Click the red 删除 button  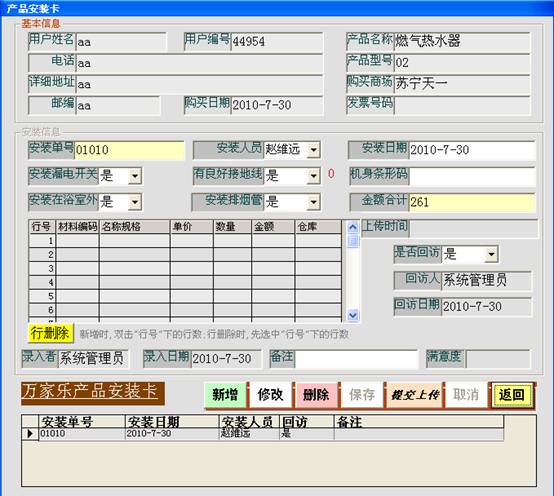click(x=316, y=395)
